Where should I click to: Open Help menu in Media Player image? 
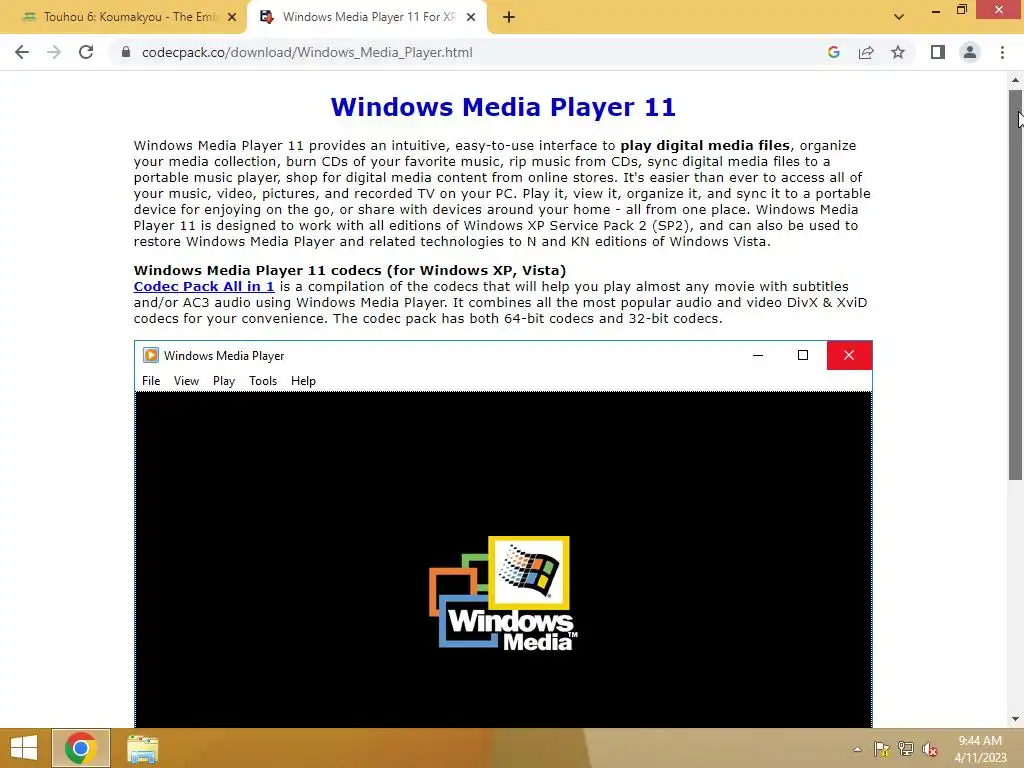click(303, 381)
